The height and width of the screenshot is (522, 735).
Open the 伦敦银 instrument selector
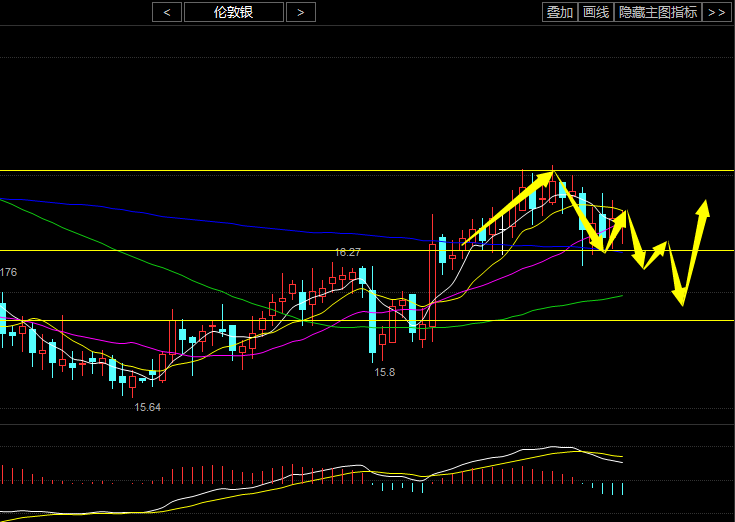234,12
